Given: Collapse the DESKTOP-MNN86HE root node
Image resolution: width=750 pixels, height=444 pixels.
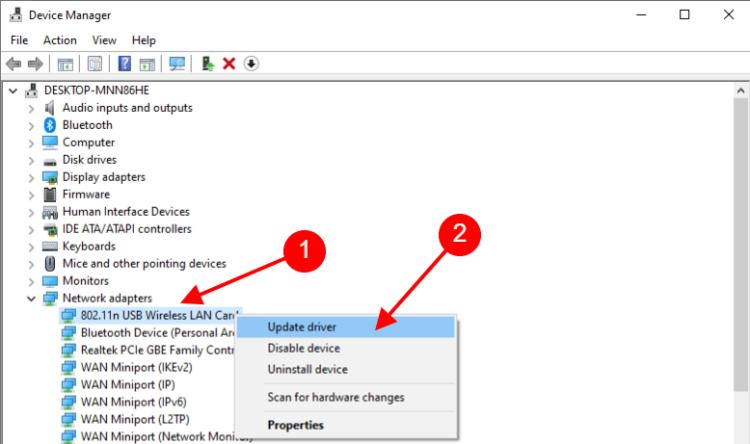Looking at the screenshot, I should point(13,90).
